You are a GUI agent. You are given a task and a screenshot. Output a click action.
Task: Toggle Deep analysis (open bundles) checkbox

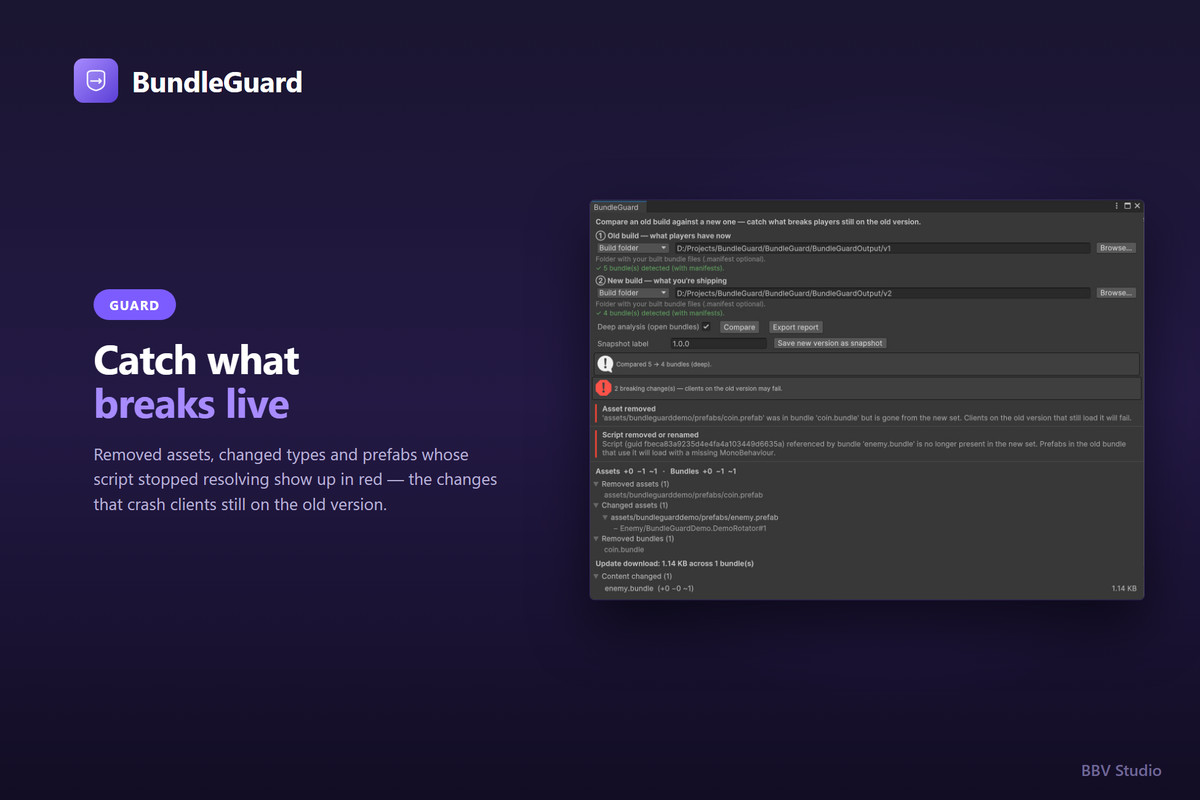click(x=706, y=327)
